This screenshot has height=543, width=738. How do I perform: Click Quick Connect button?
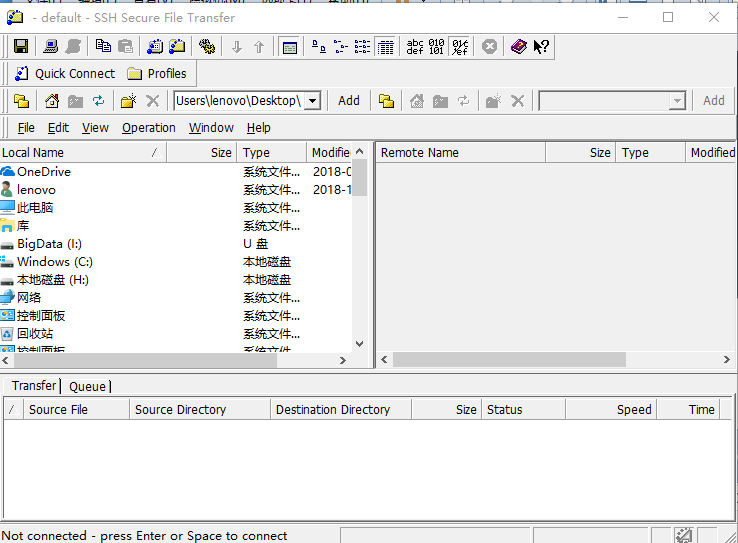tap(65, 73)
